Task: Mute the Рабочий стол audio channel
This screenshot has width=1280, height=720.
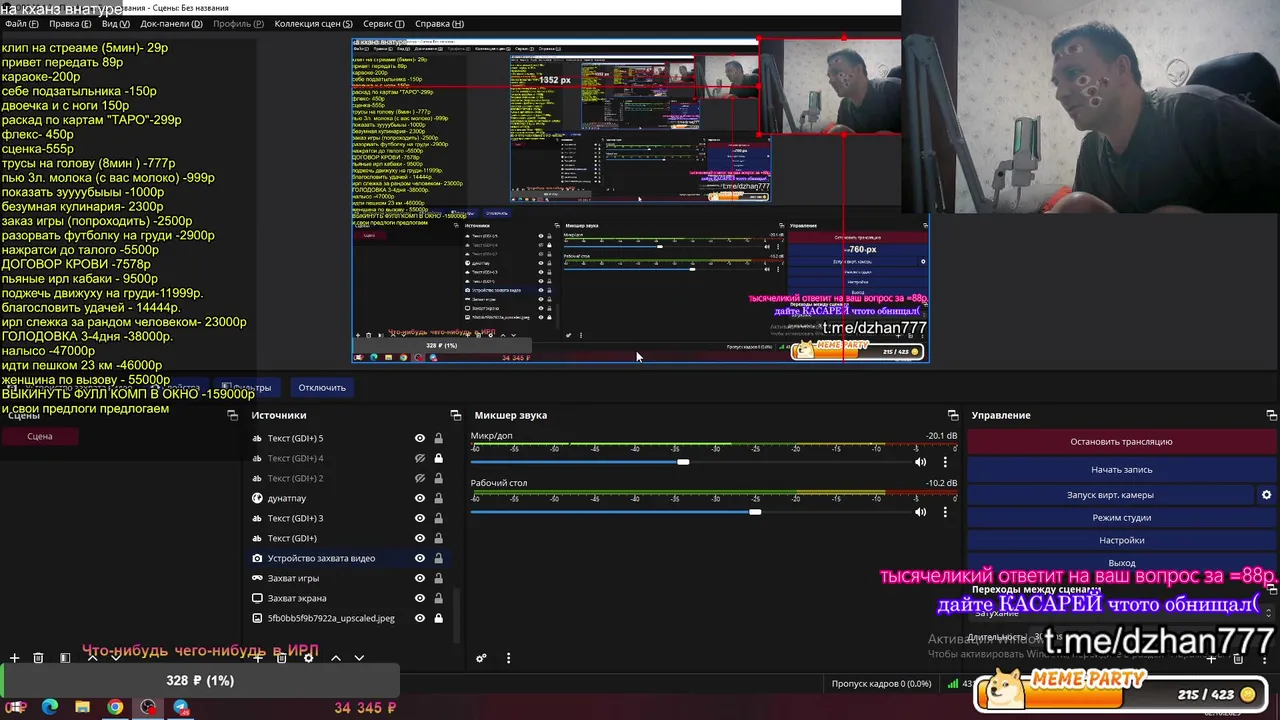Action: pyautogui.click(x=920, y=512)
